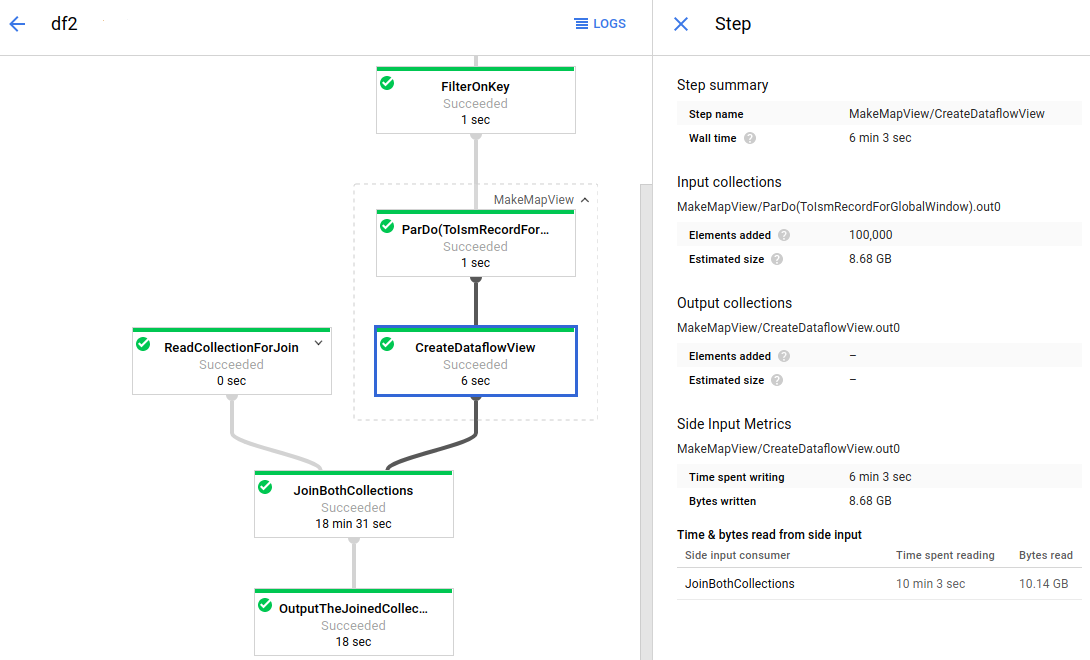Click the Time spent writing help icon

pos(800,476)
